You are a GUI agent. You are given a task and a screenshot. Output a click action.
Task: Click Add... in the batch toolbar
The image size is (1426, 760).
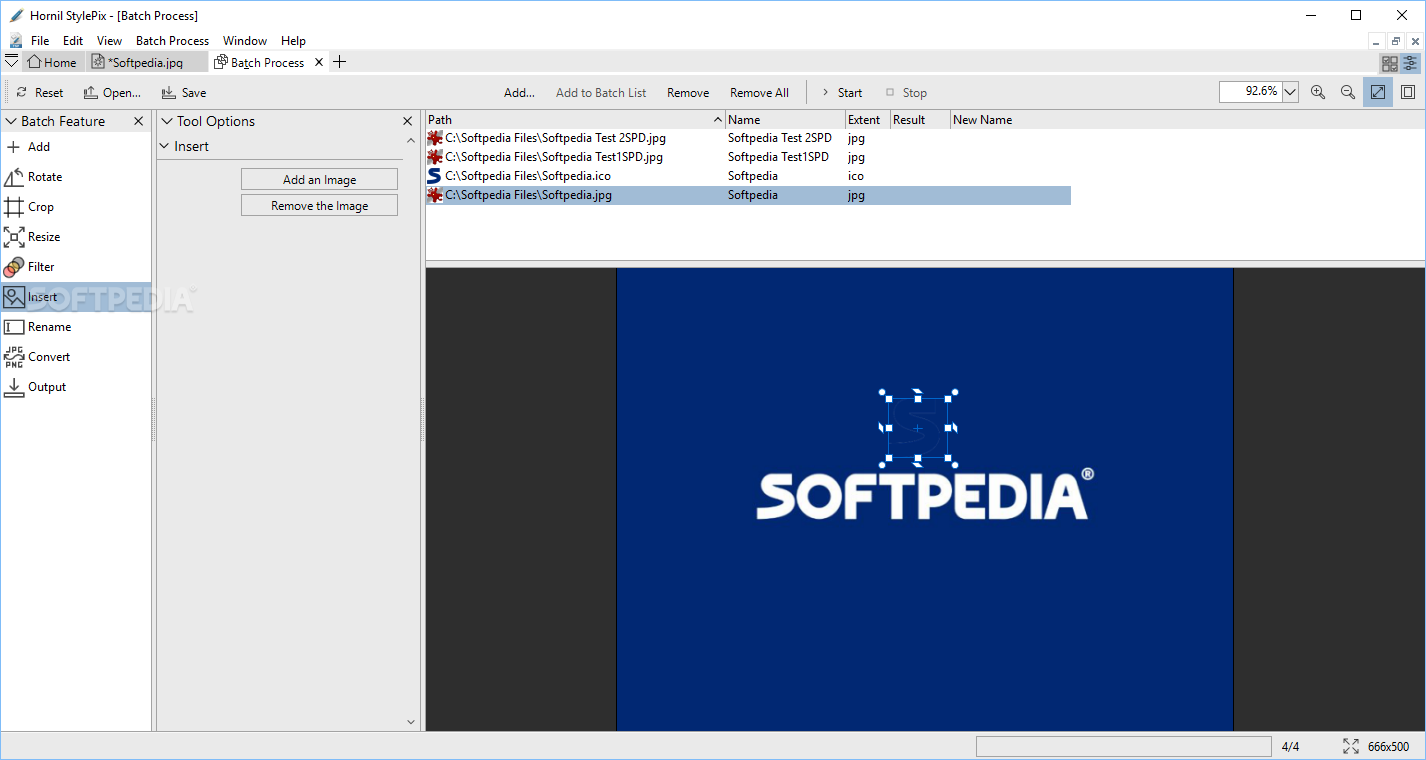pos(519,93)
